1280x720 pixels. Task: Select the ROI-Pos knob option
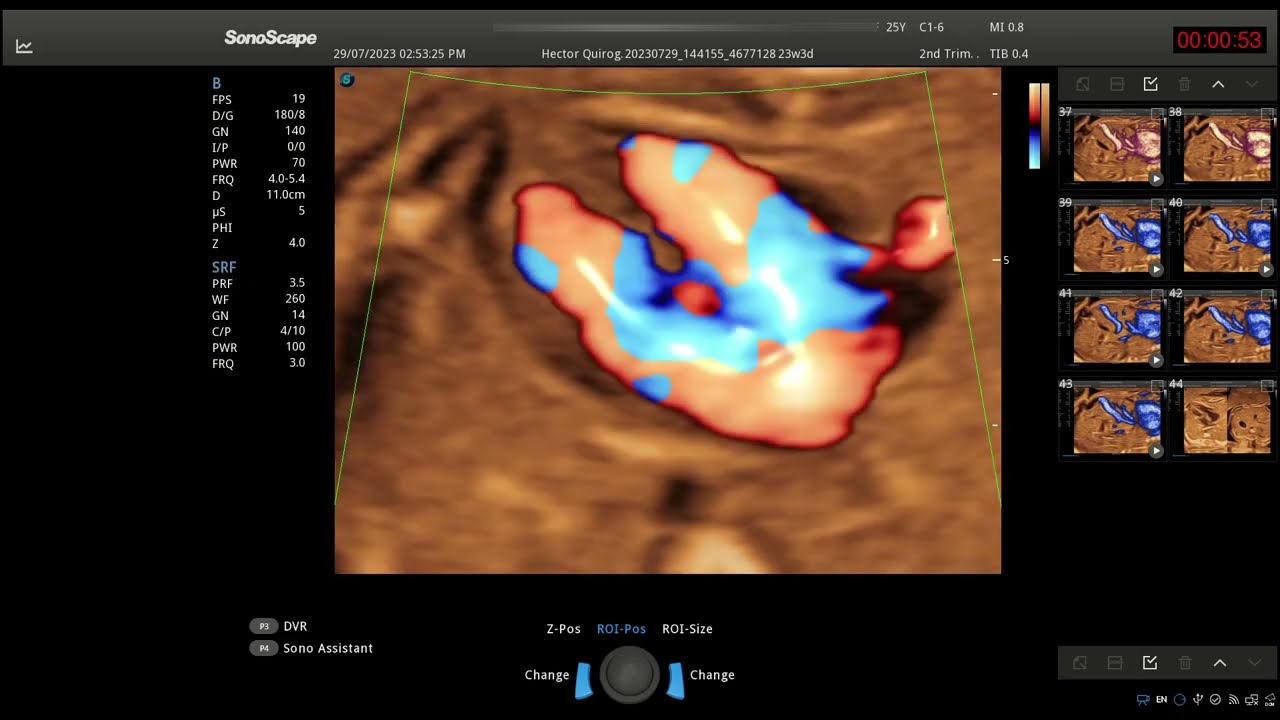(621, 629)
